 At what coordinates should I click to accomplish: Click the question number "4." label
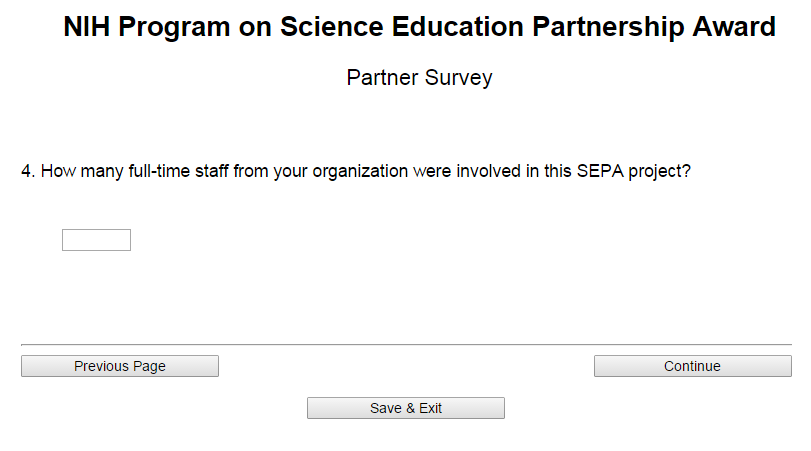(28, 171)
